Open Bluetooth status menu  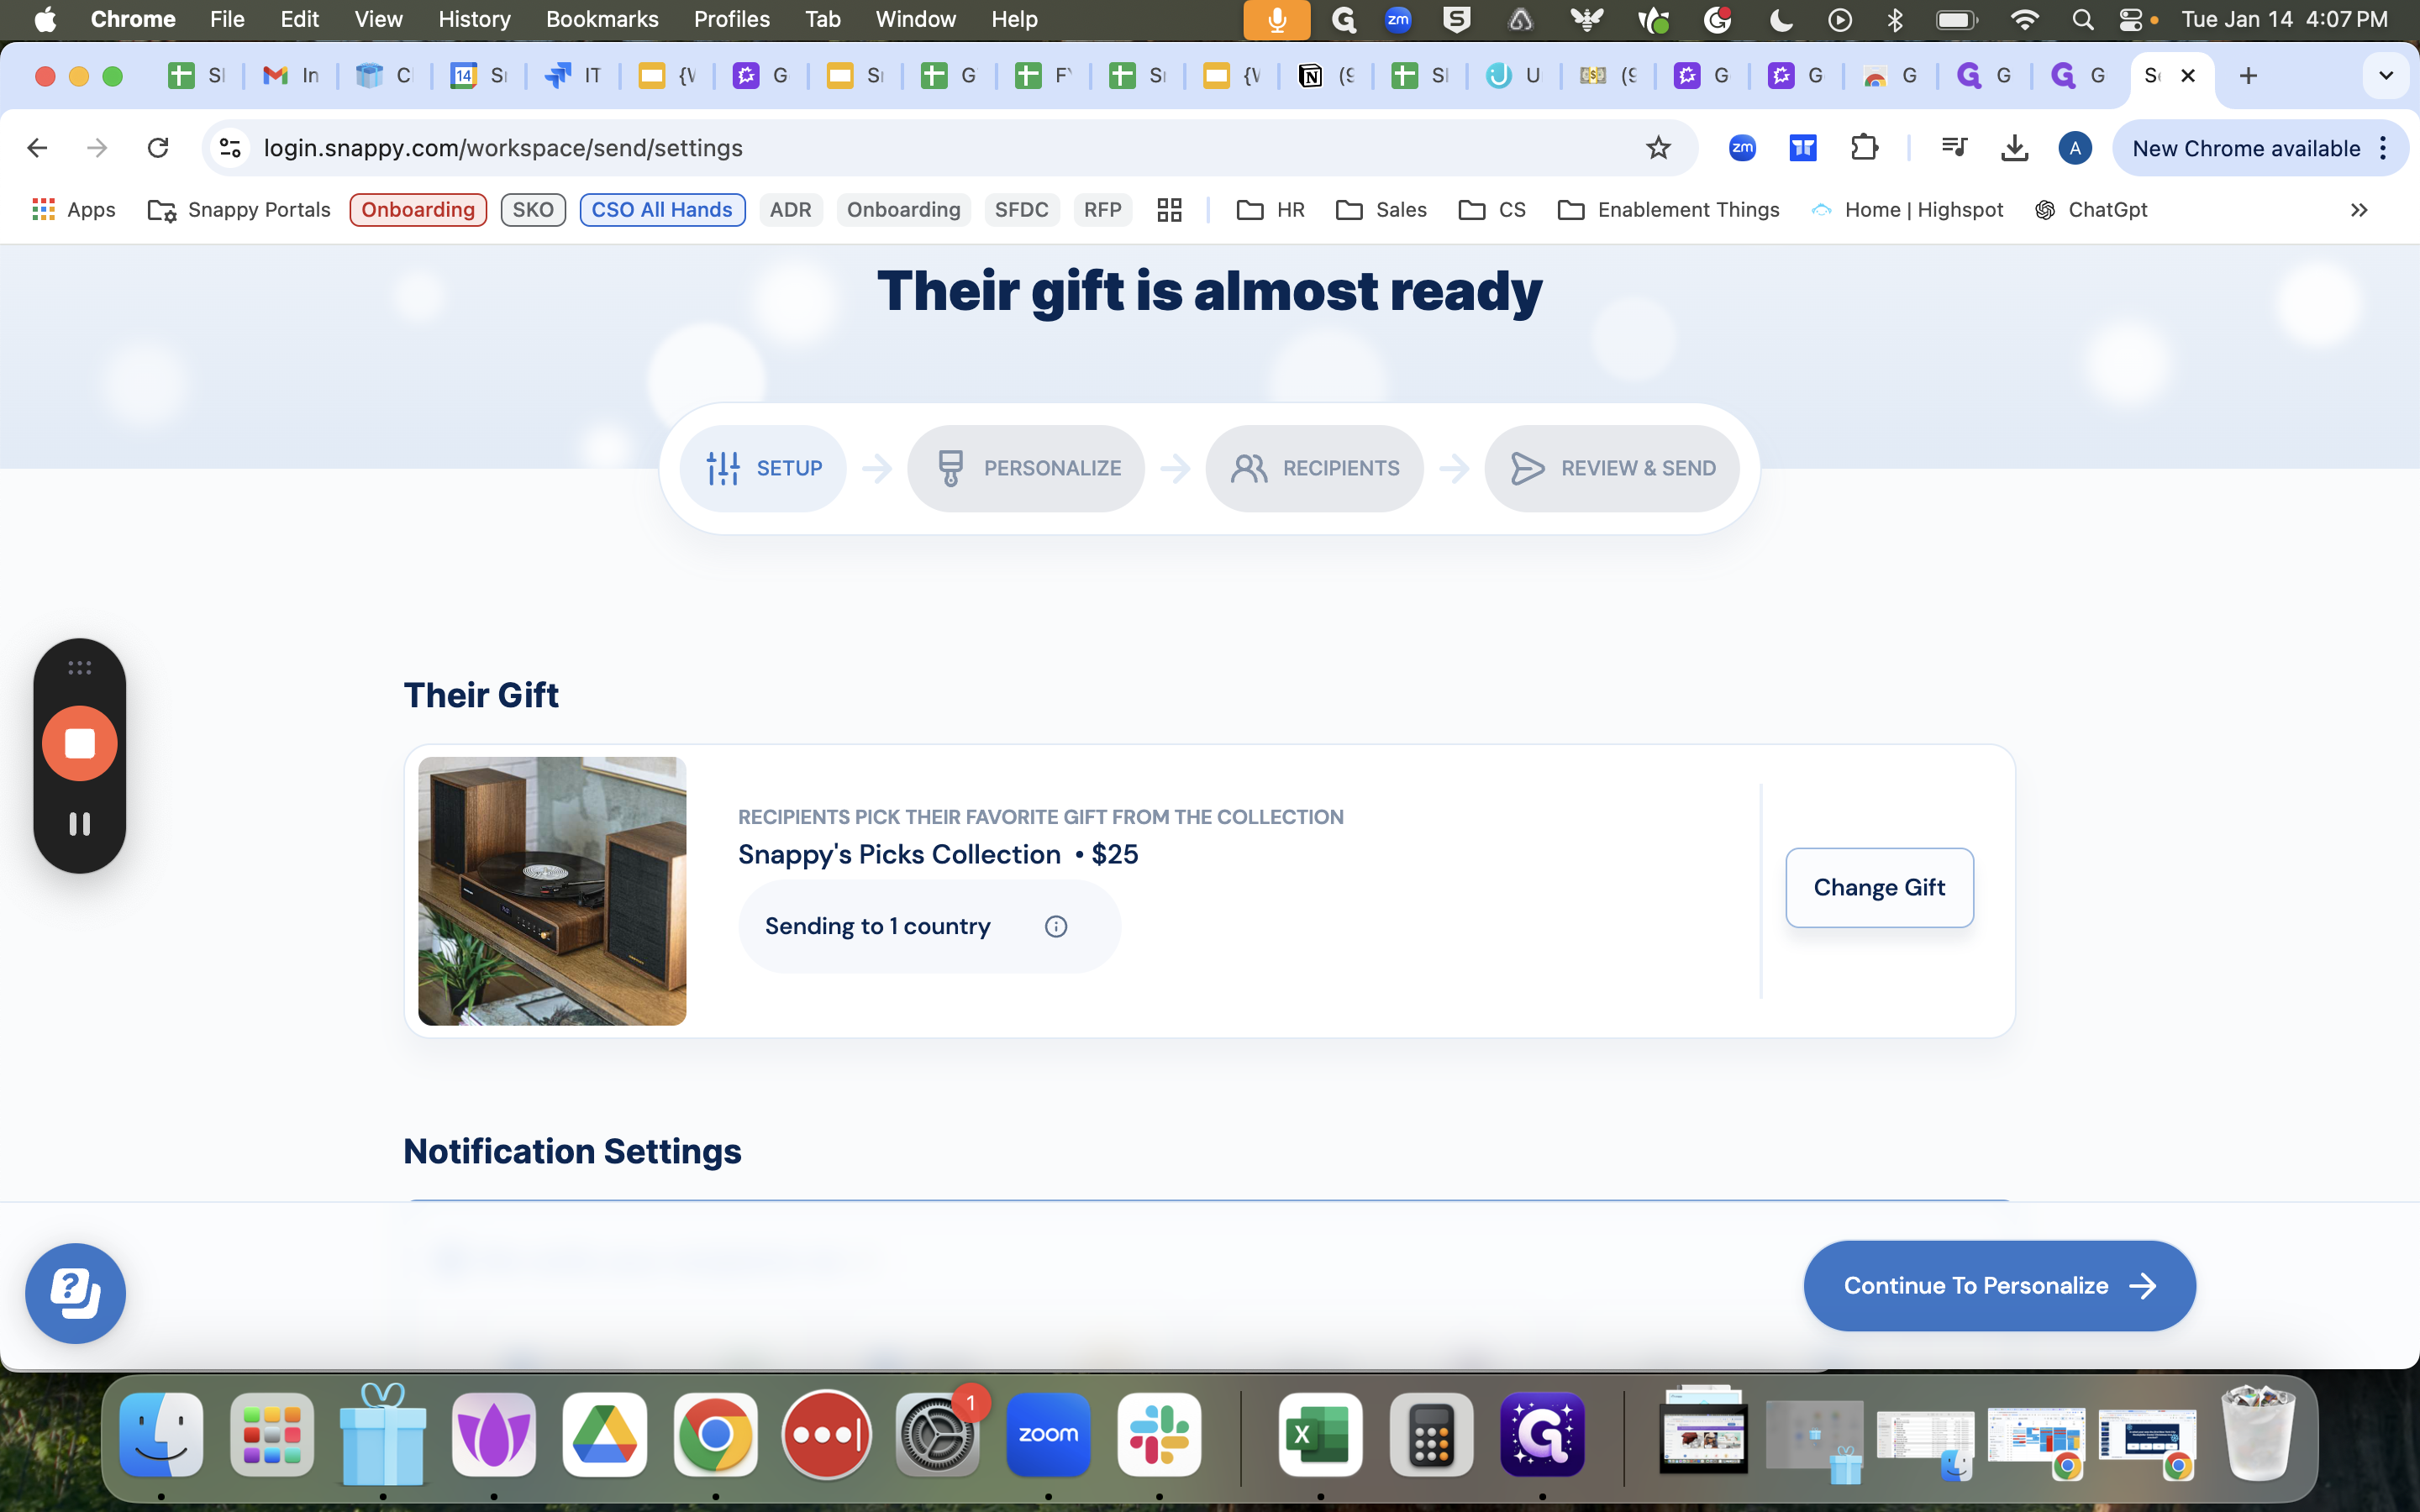(x=1895, y=19)
